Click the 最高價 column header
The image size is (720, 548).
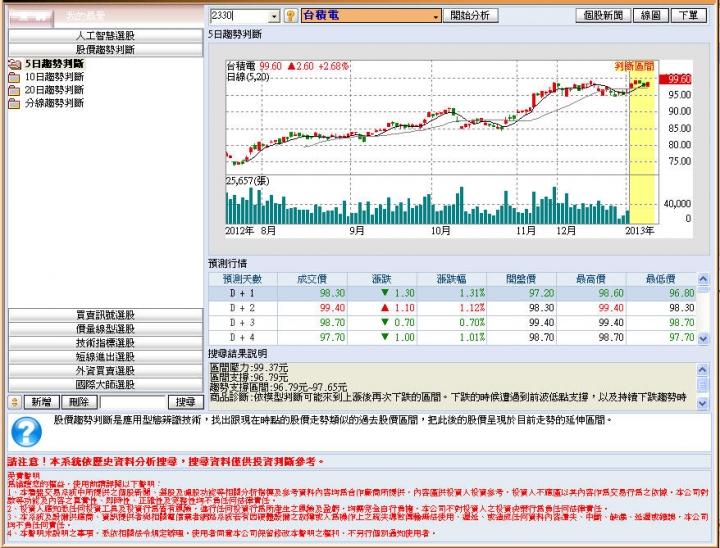(591, 279)
